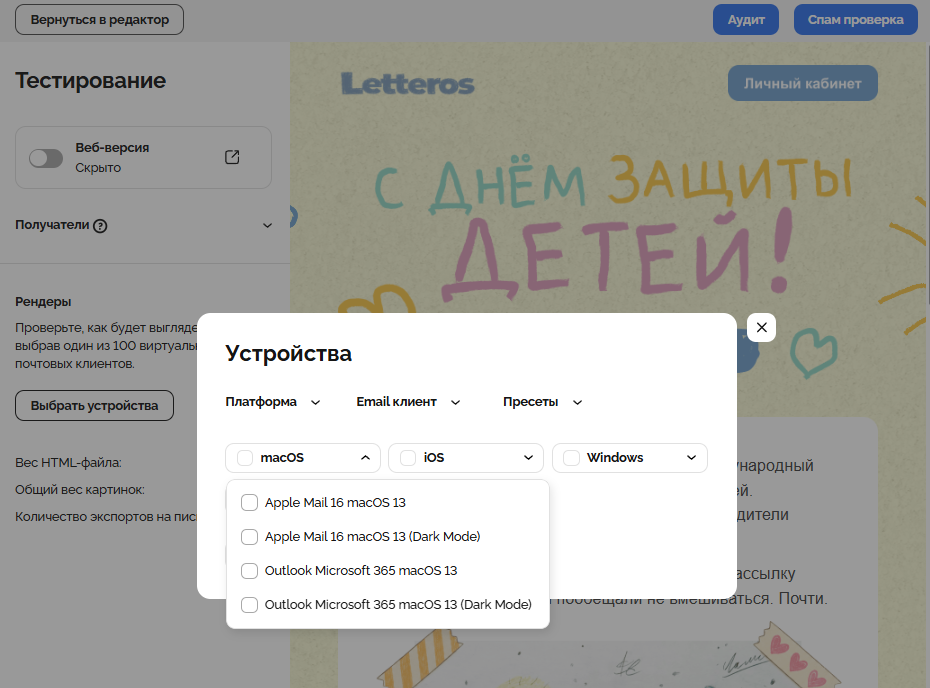The image size is (930, 688).
Task: Open the Пресеты dropdown
Action: pos(543,402)
